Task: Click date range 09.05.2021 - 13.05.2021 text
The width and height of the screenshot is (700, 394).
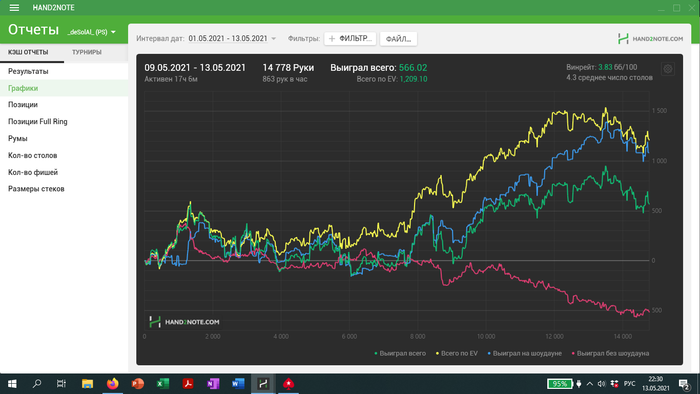Action: click(x=195, y=68)
